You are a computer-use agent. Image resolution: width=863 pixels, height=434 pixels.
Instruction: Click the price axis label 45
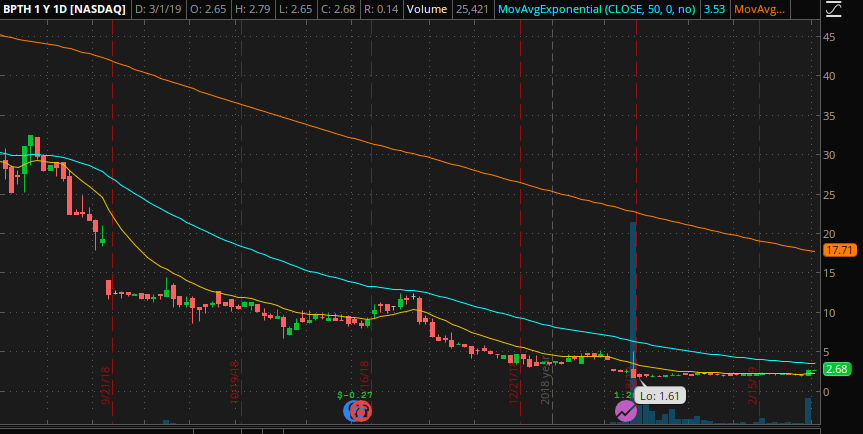pyautogui.click(x=829, y=37)
